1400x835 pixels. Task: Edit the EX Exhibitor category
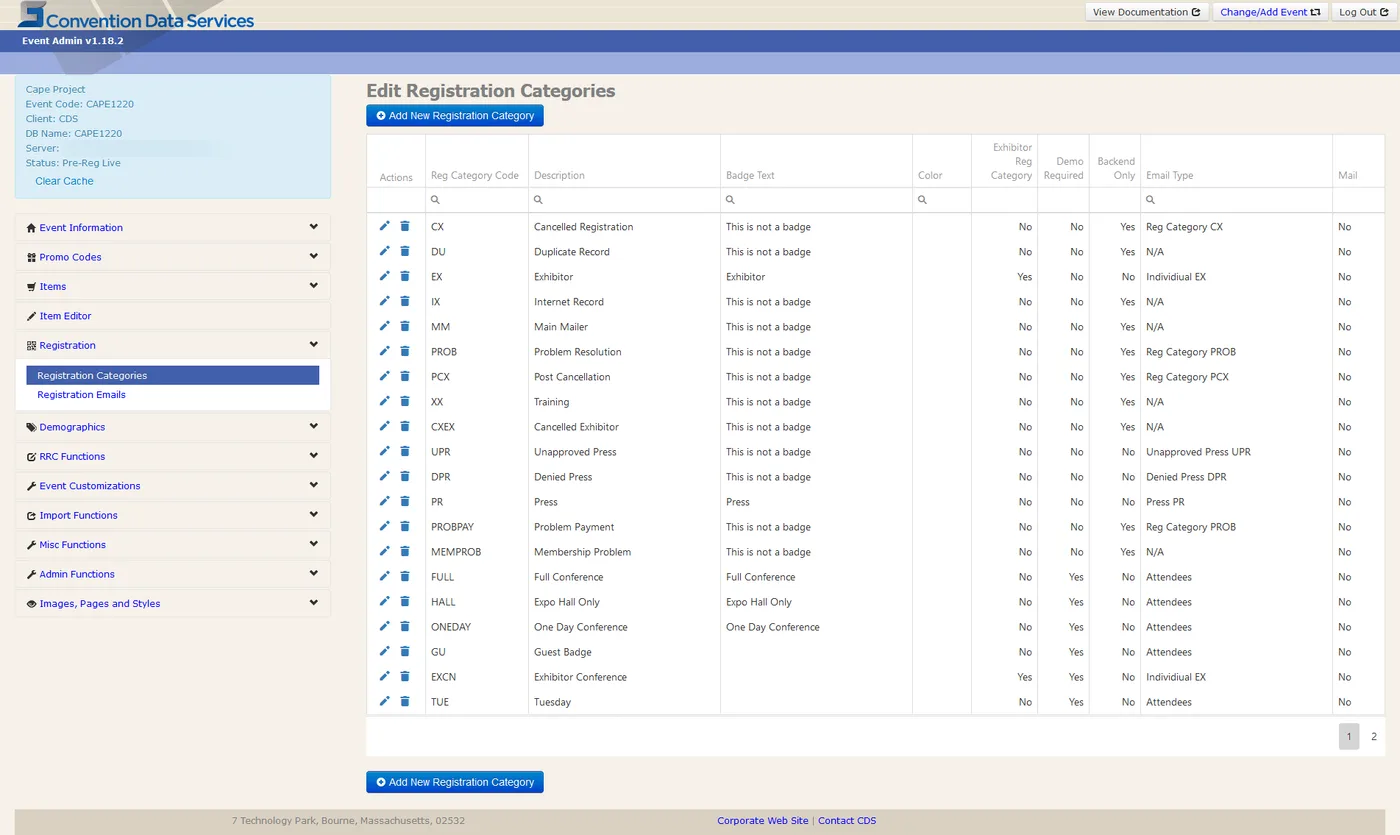385,276
